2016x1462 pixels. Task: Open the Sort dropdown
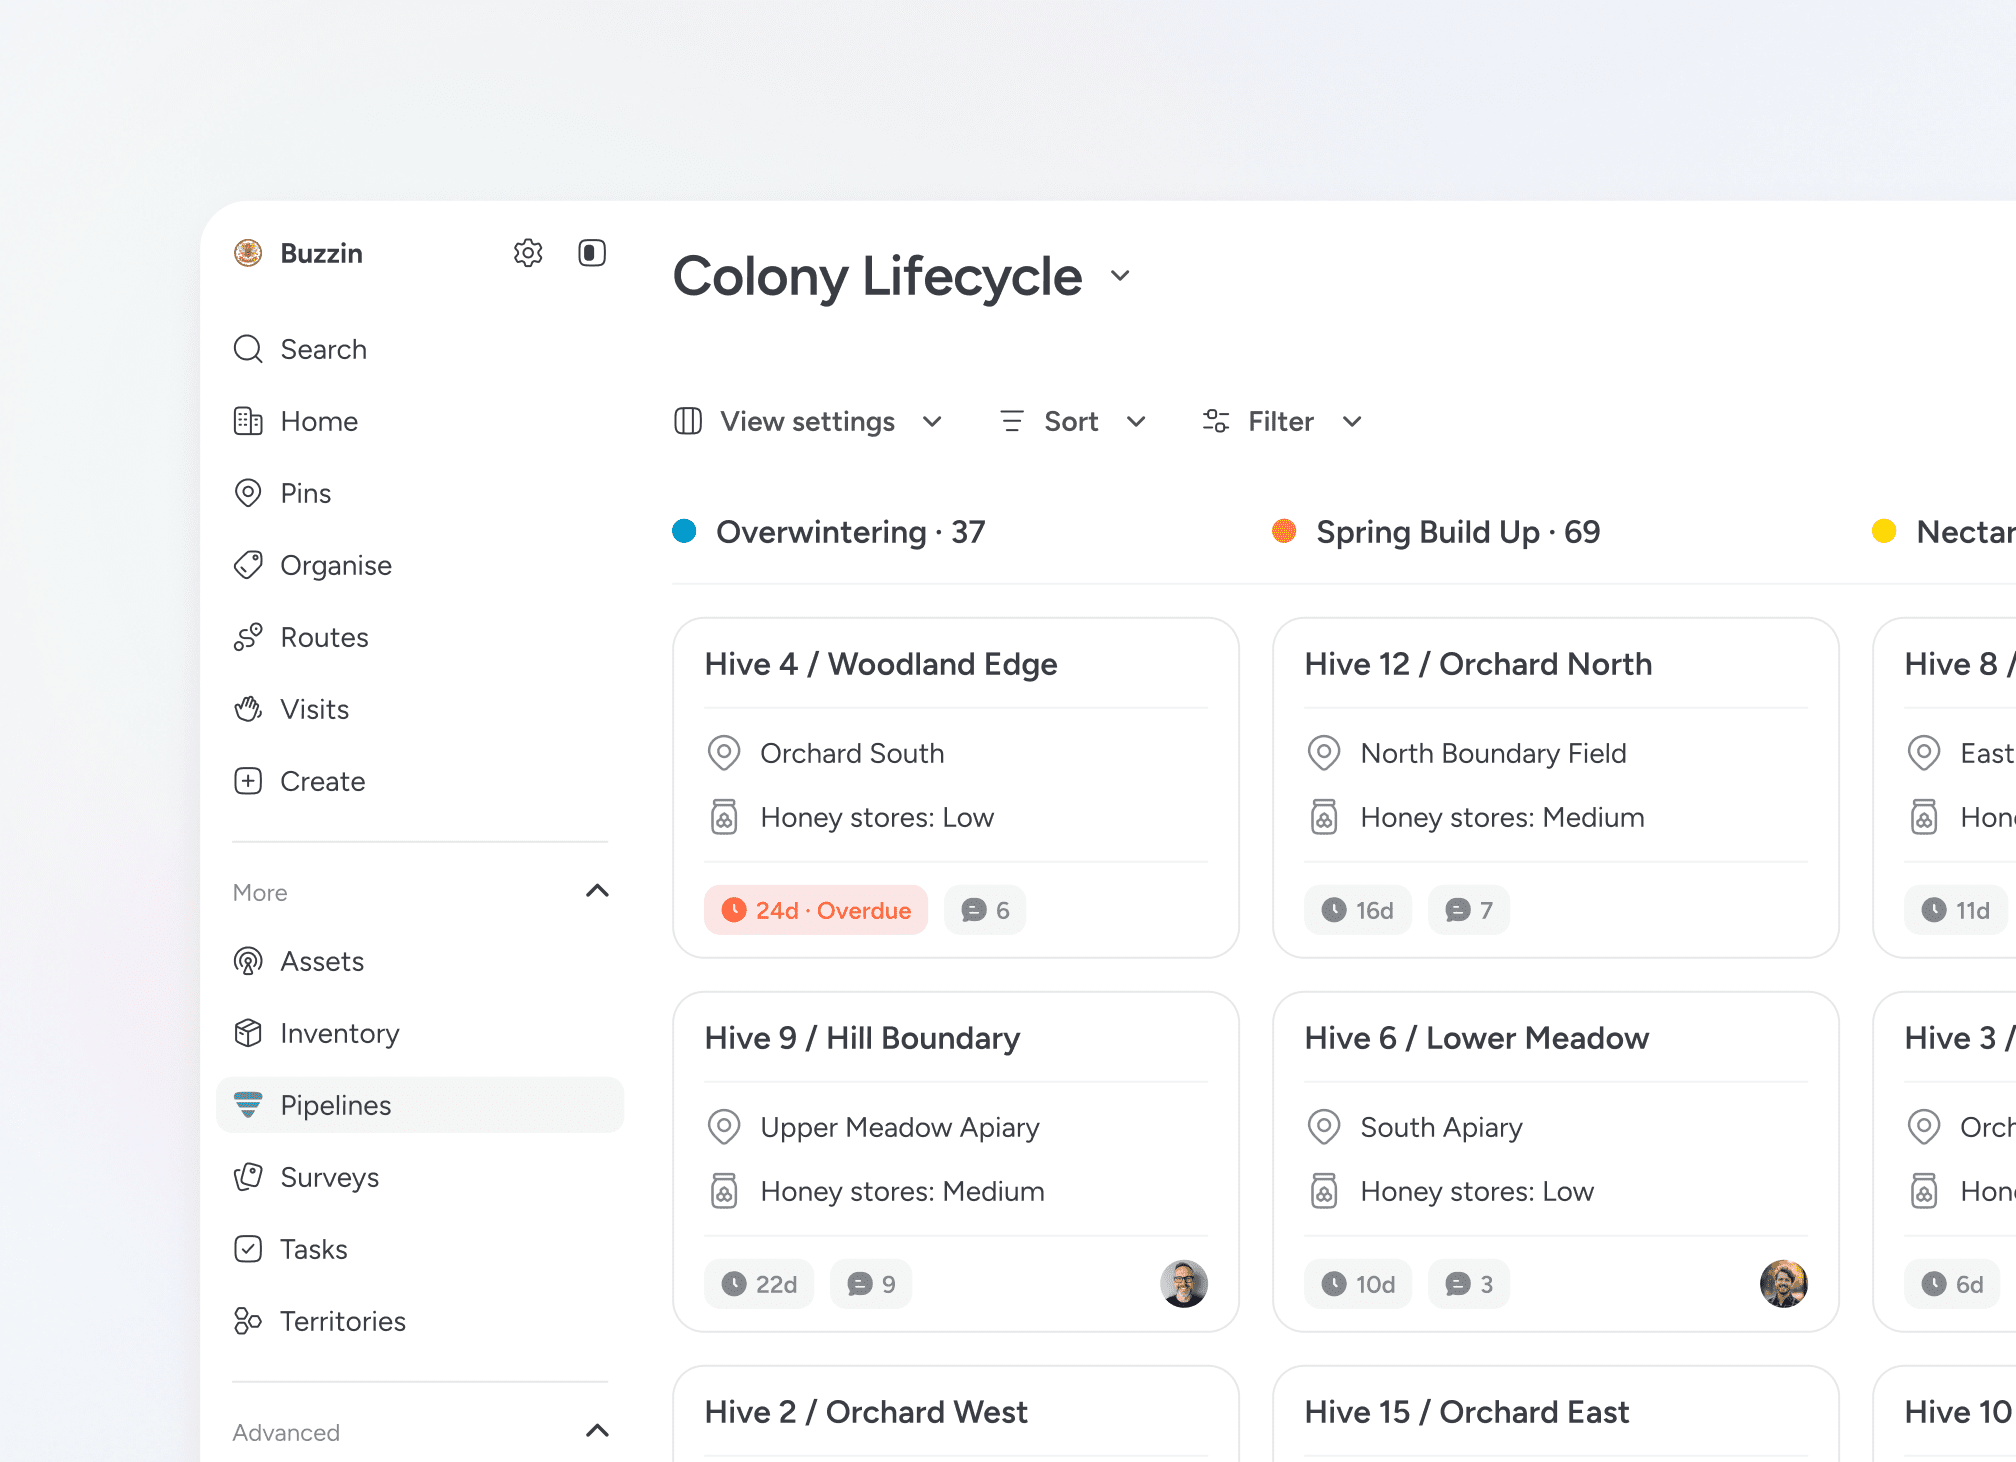click(1072, 421)
